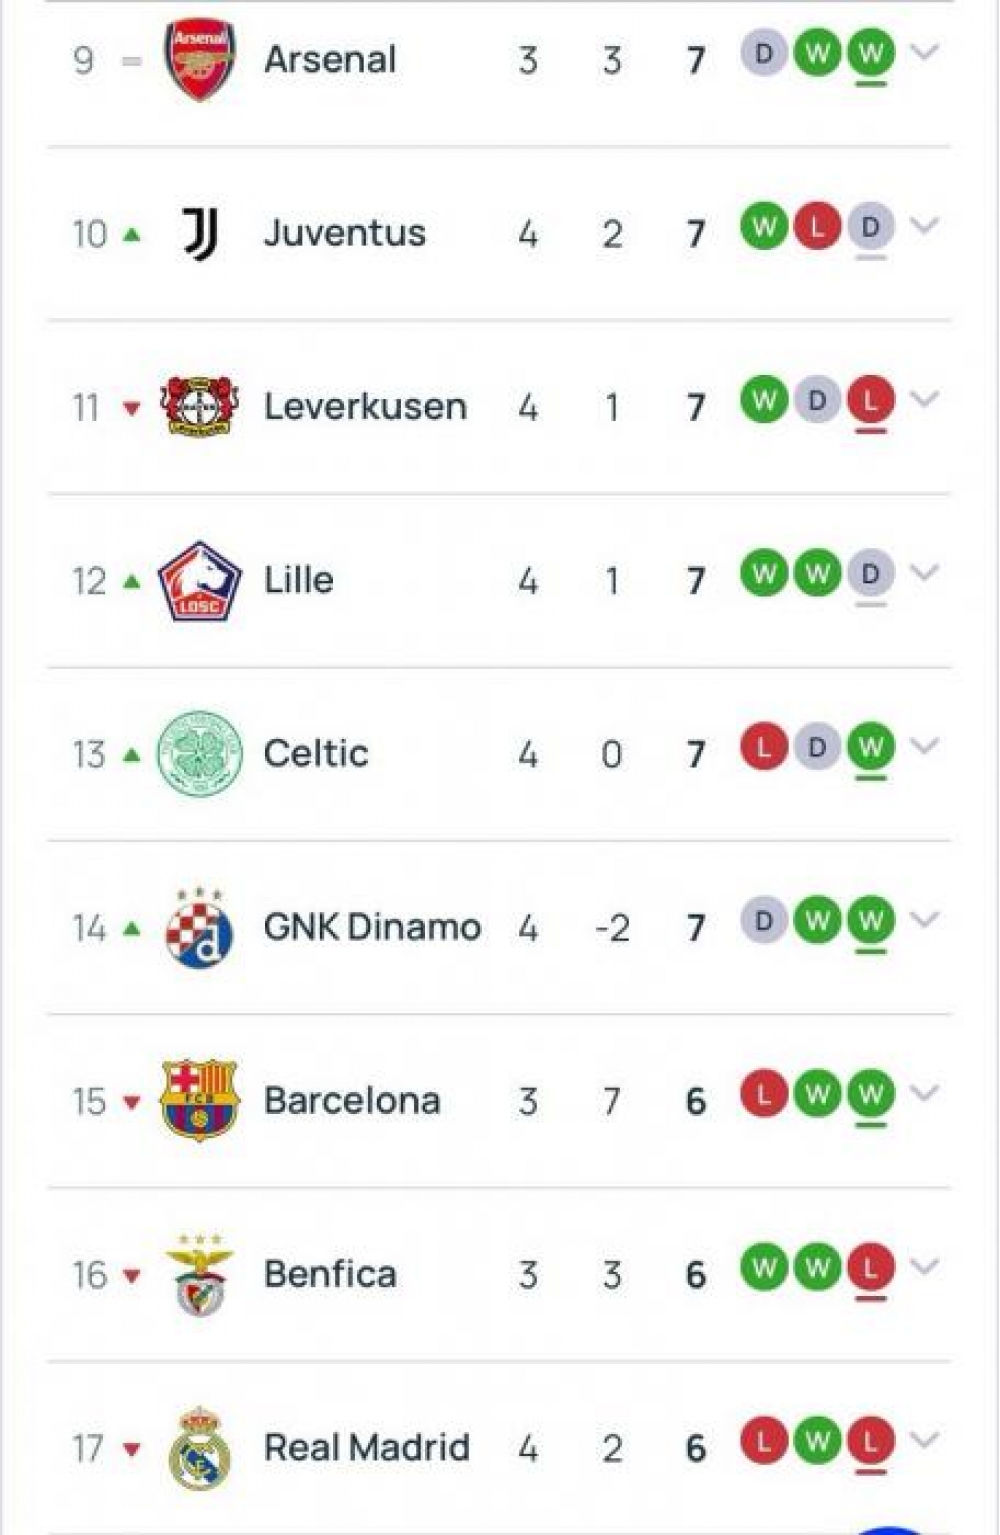Expand the Arsenal row chevron
The image size is (1000, 1535).
(x=925, y=52)
